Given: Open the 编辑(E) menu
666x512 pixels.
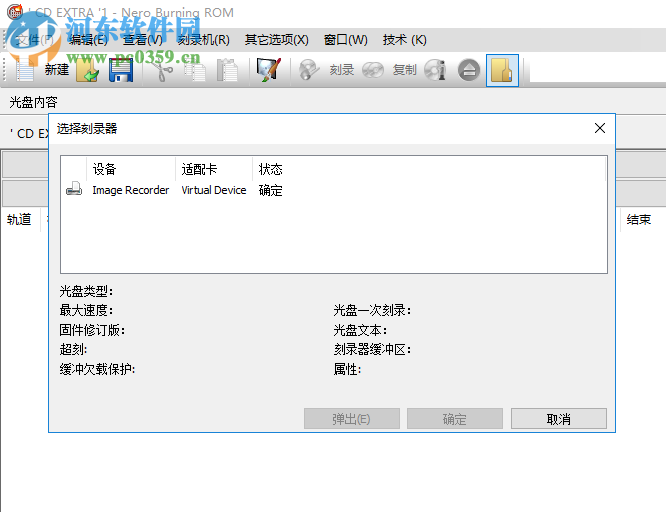Looking at the screenshot, I should click(x=88, y=40).
